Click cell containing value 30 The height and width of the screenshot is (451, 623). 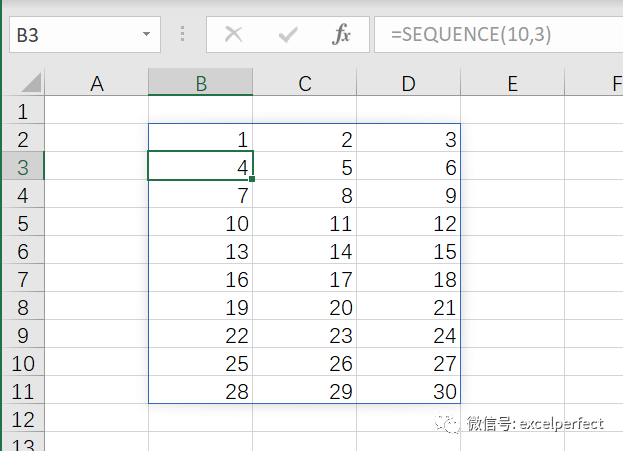coord(408,391)
